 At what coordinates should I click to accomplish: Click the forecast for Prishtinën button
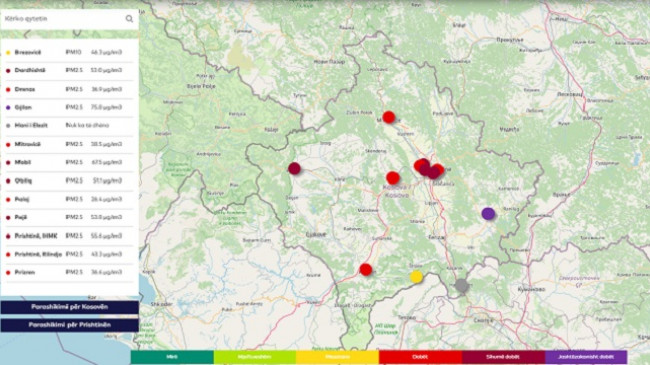(x=70, y=325)
